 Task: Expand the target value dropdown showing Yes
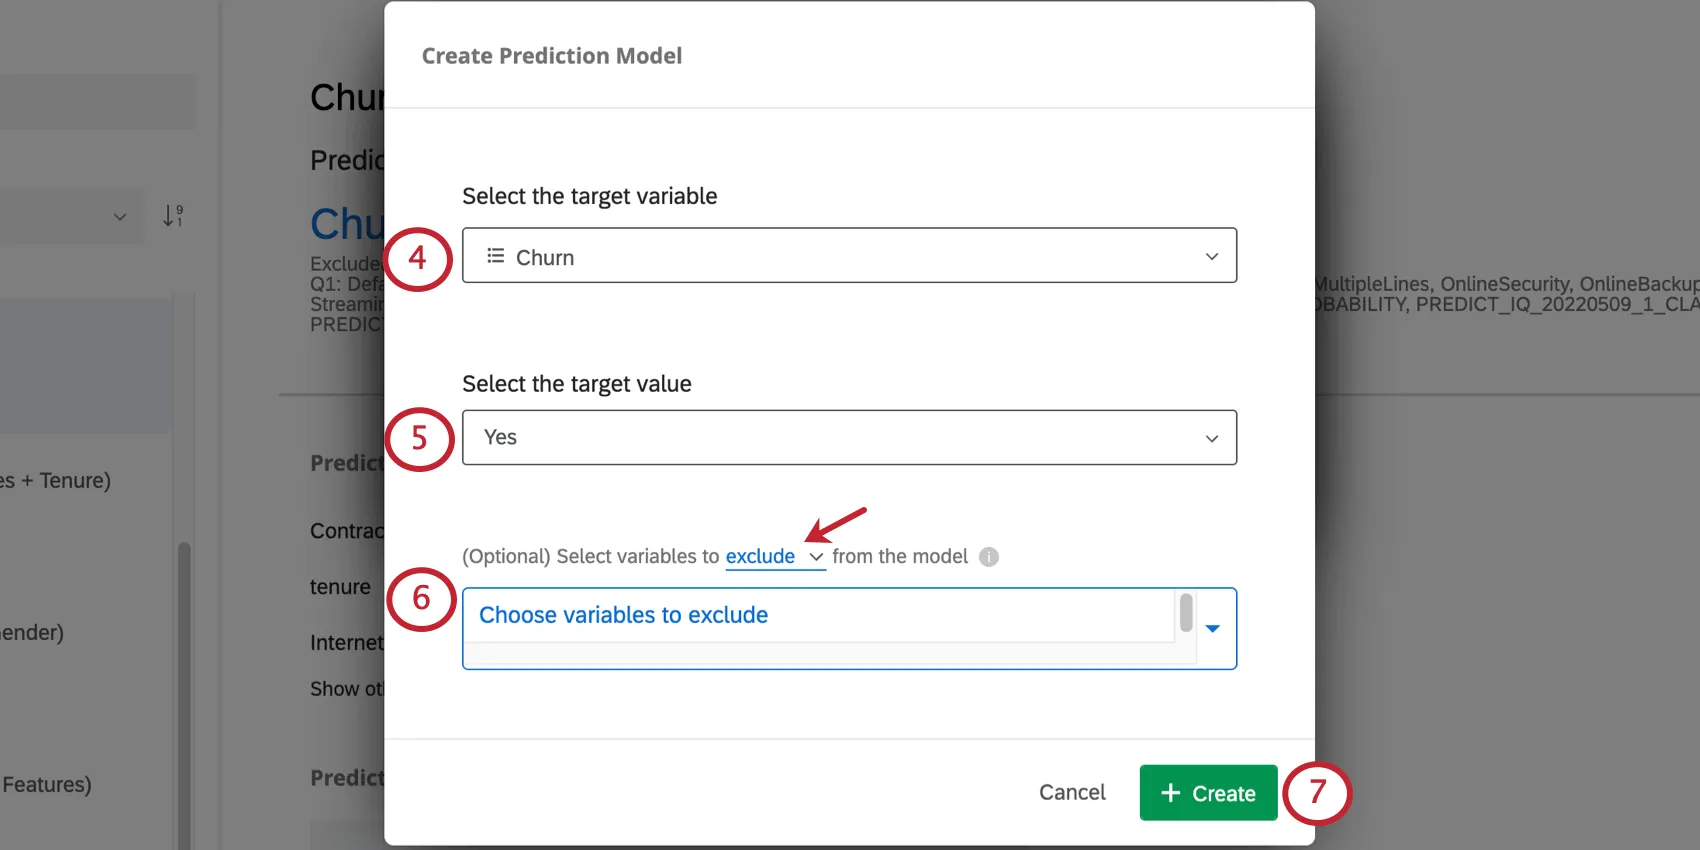[849, 437]
